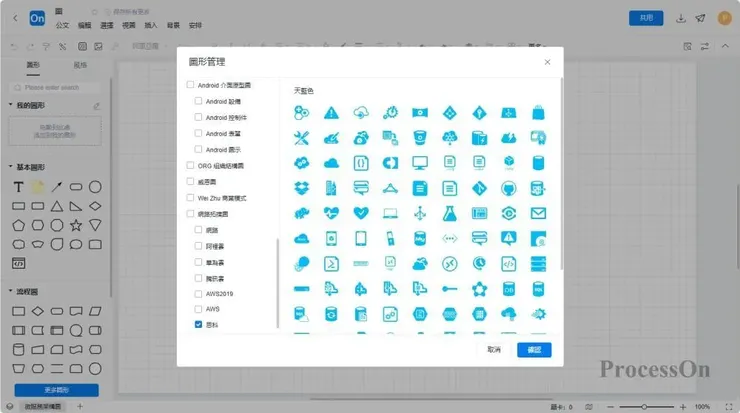Select the bucket icon

pos(420,138)
